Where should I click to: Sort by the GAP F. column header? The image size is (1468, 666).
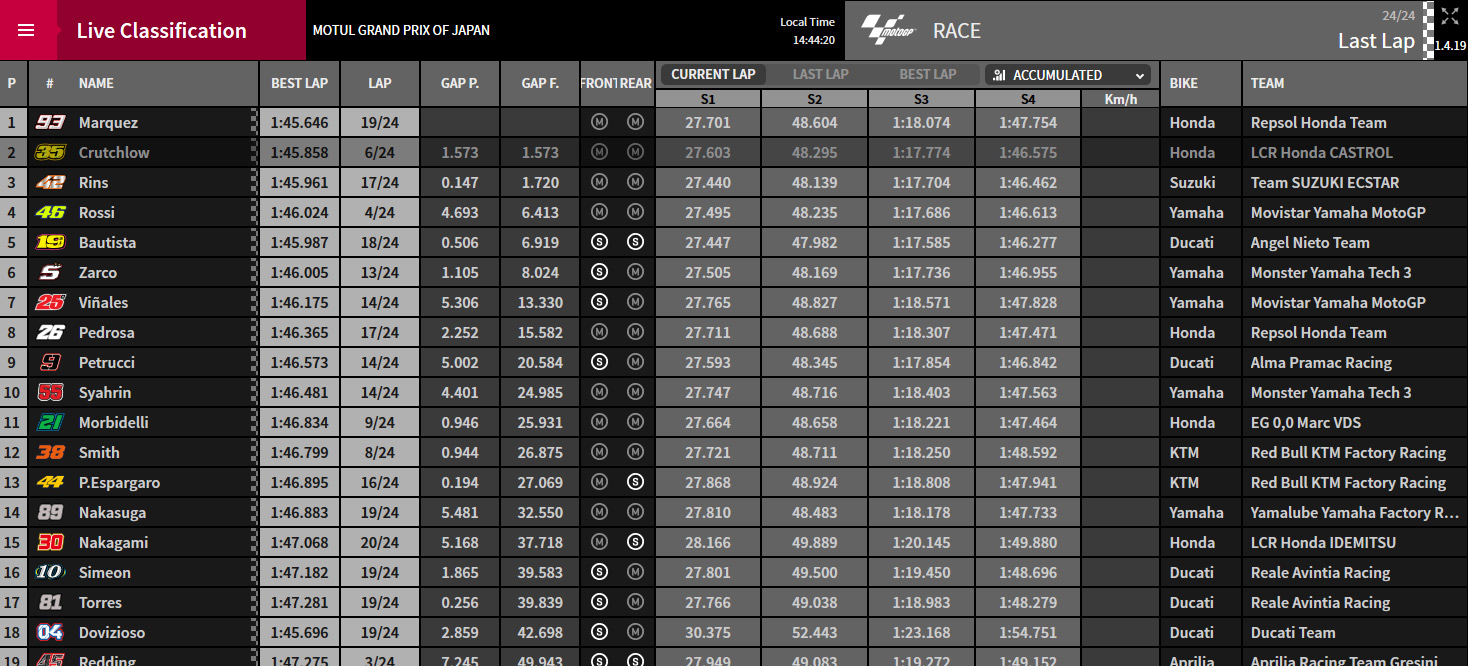pyautogui.click(x=540, y=83)
